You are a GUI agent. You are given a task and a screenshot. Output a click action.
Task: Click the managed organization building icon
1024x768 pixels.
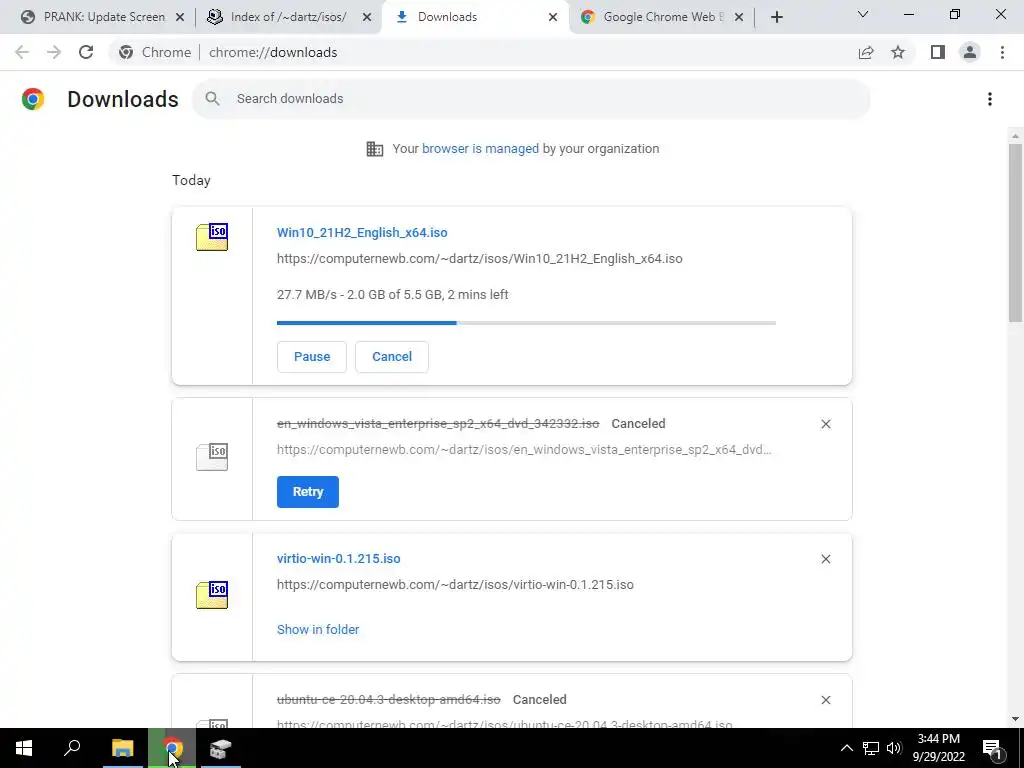[375, 149]
